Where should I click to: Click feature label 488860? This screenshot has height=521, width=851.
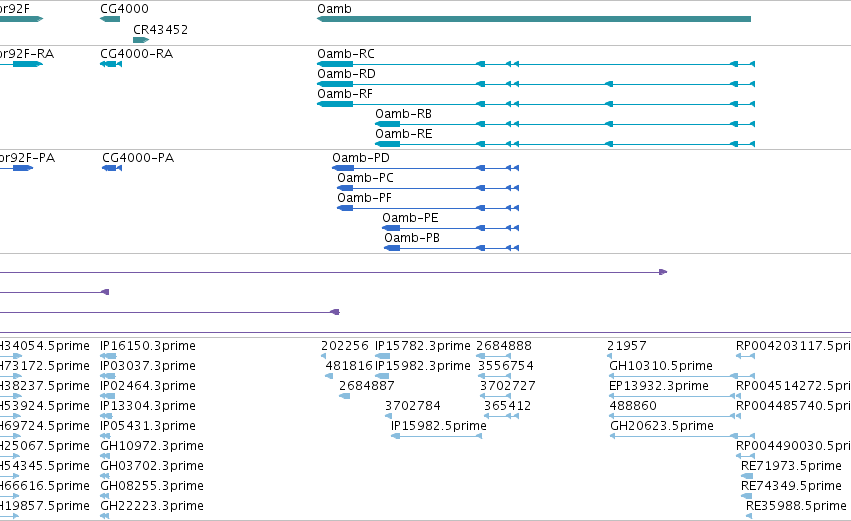click(633, 406)
